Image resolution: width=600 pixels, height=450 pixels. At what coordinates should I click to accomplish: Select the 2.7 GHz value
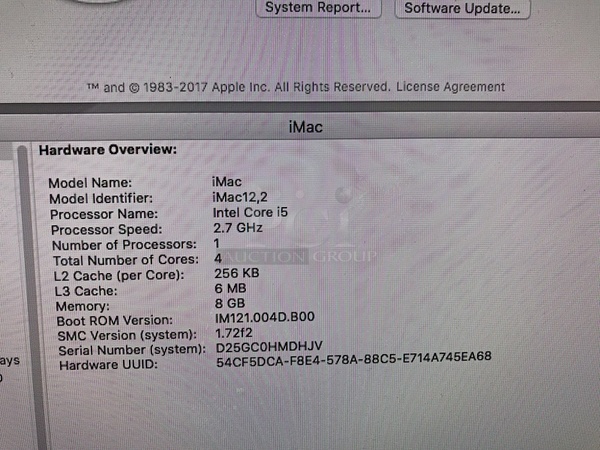click(x=238, y=228)
